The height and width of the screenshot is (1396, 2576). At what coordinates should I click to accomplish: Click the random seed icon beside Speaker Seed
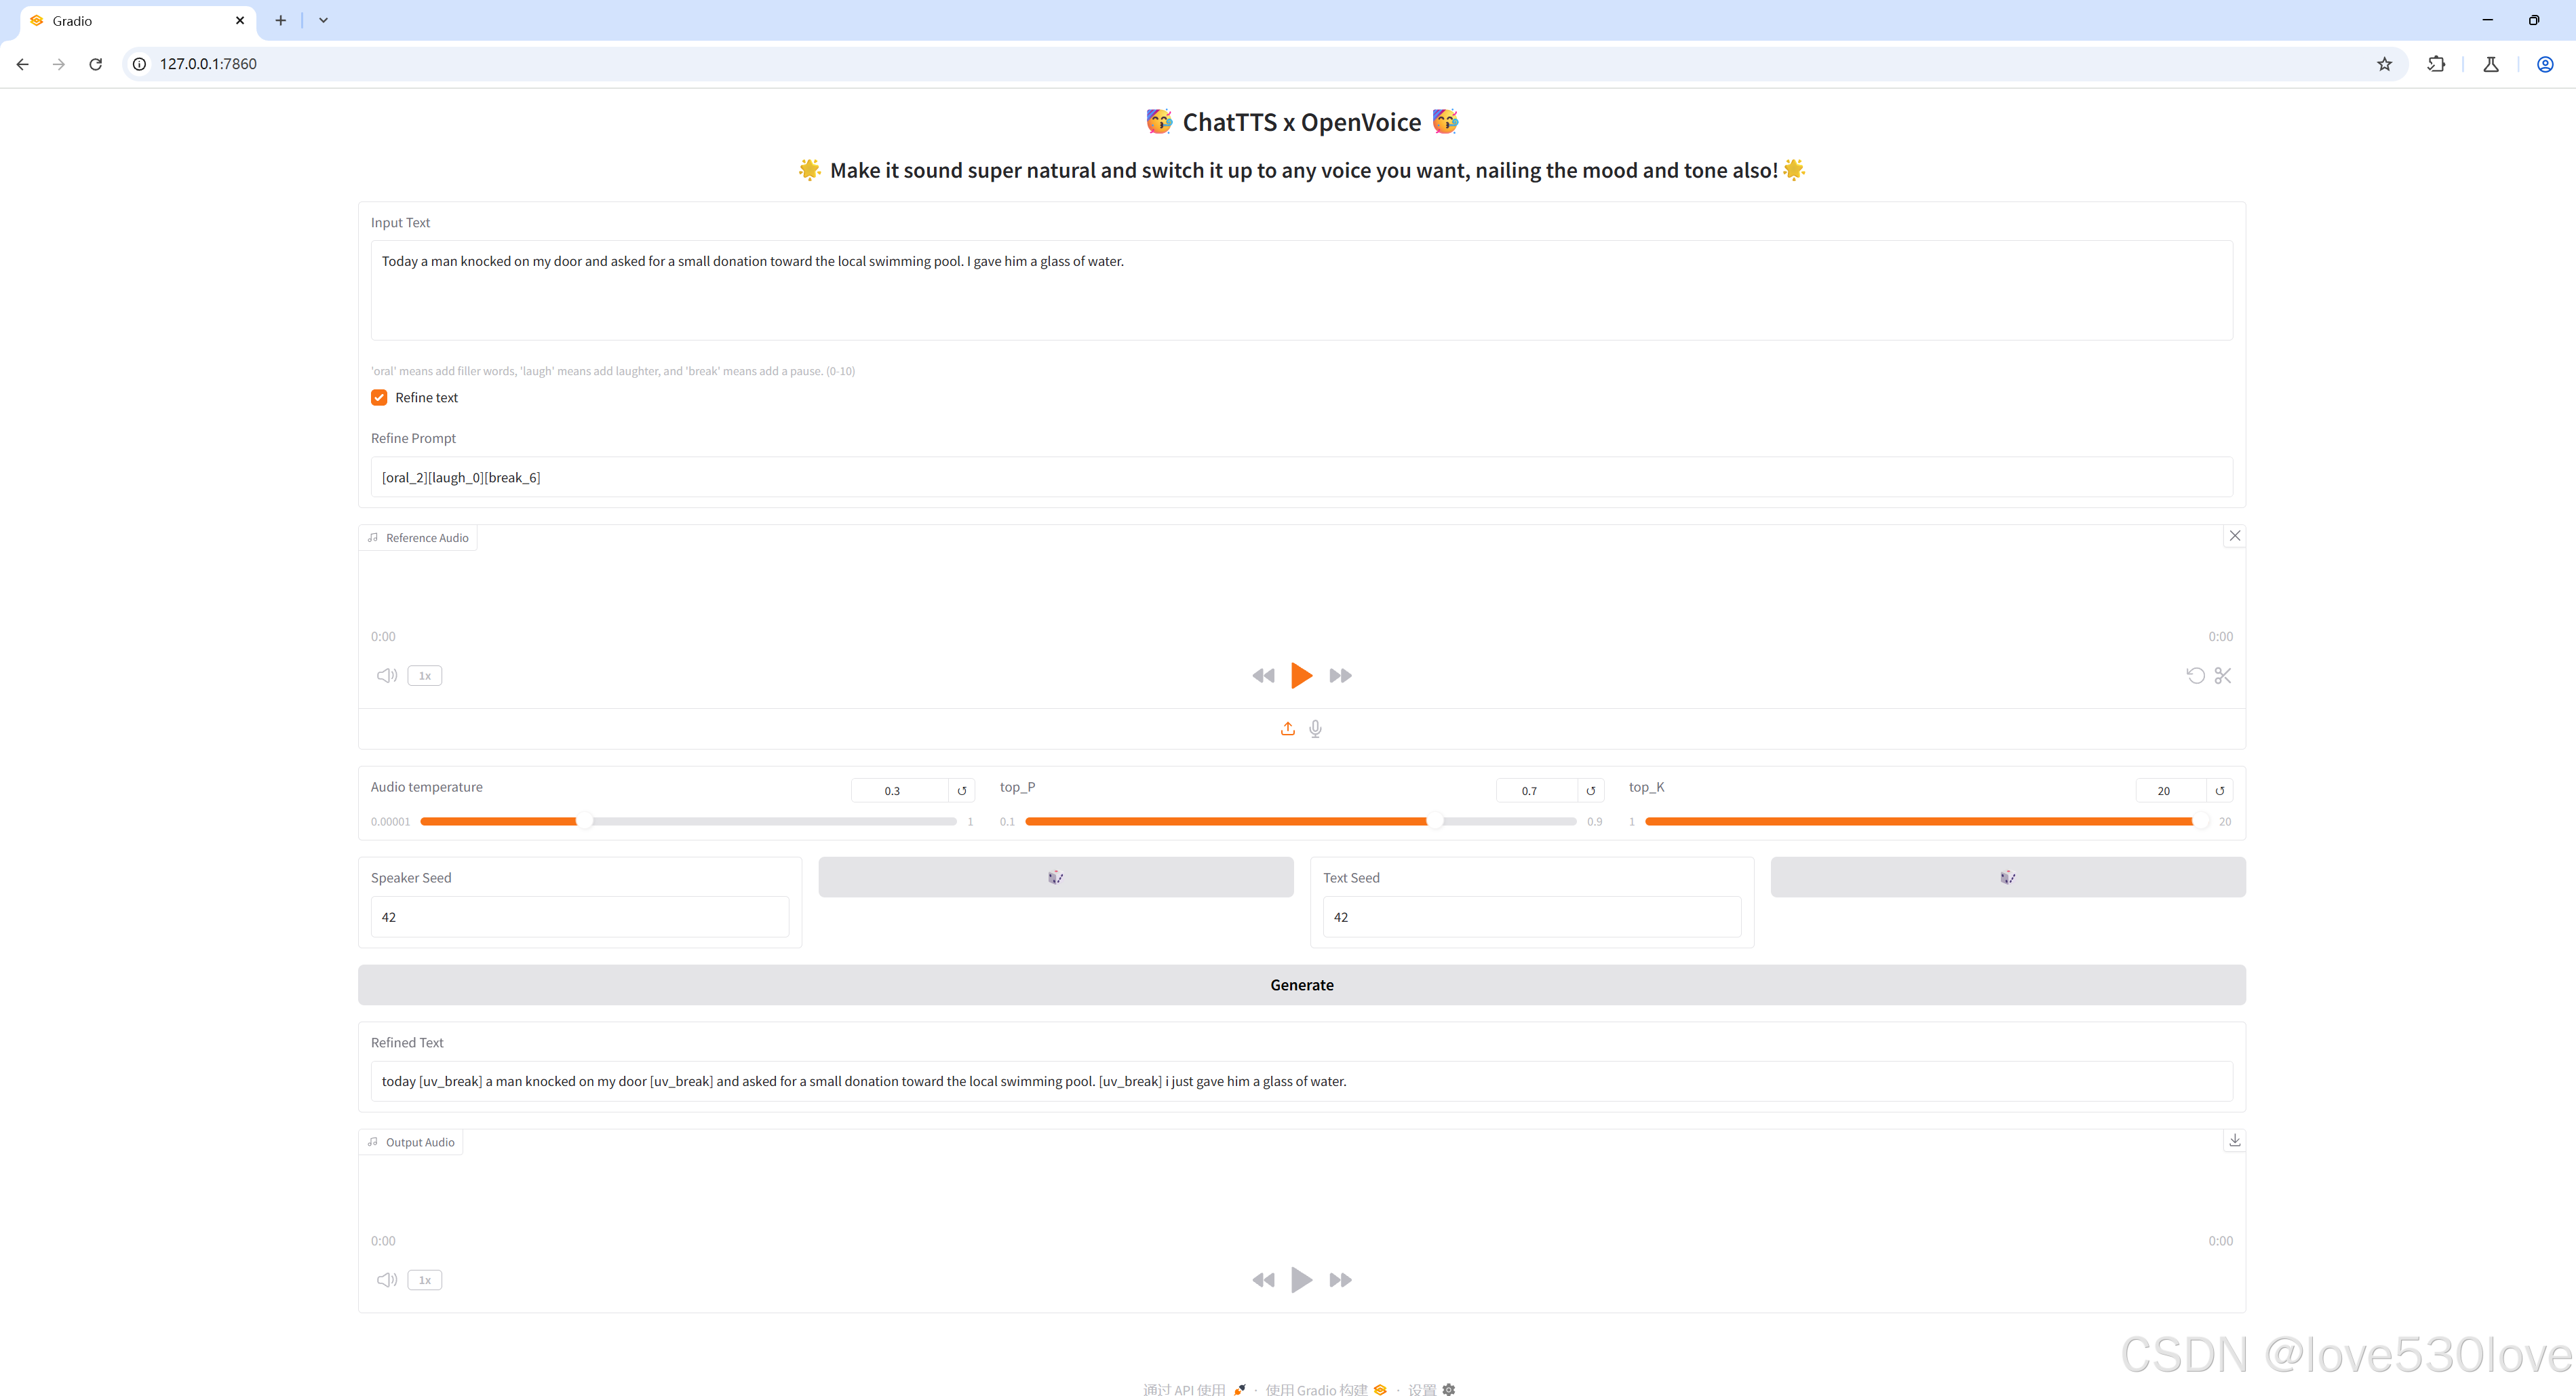pos(1055,877)
